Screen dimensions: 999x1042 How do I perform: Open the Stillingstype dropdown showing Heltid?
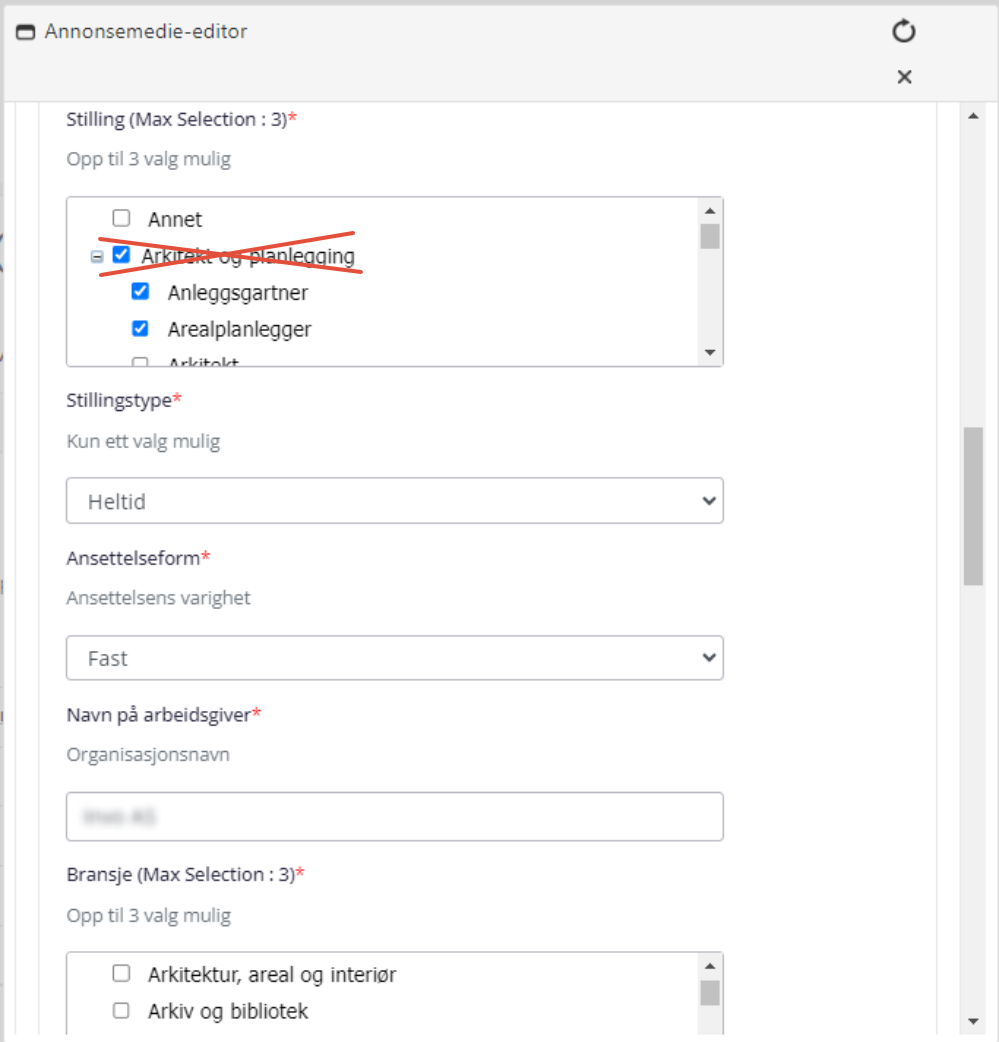395,500
